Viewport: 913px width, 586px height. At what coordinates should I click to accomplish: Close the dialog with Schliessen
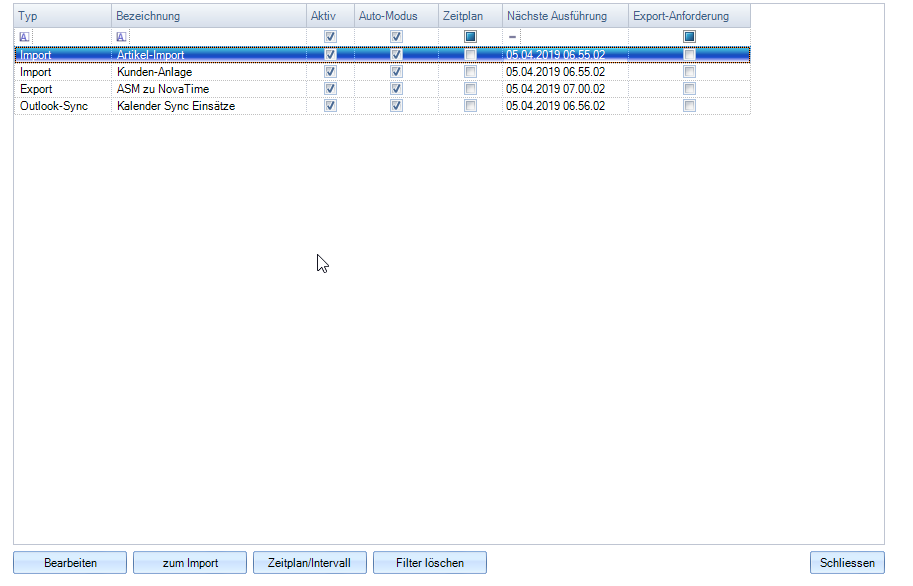(x=846, y=563)
